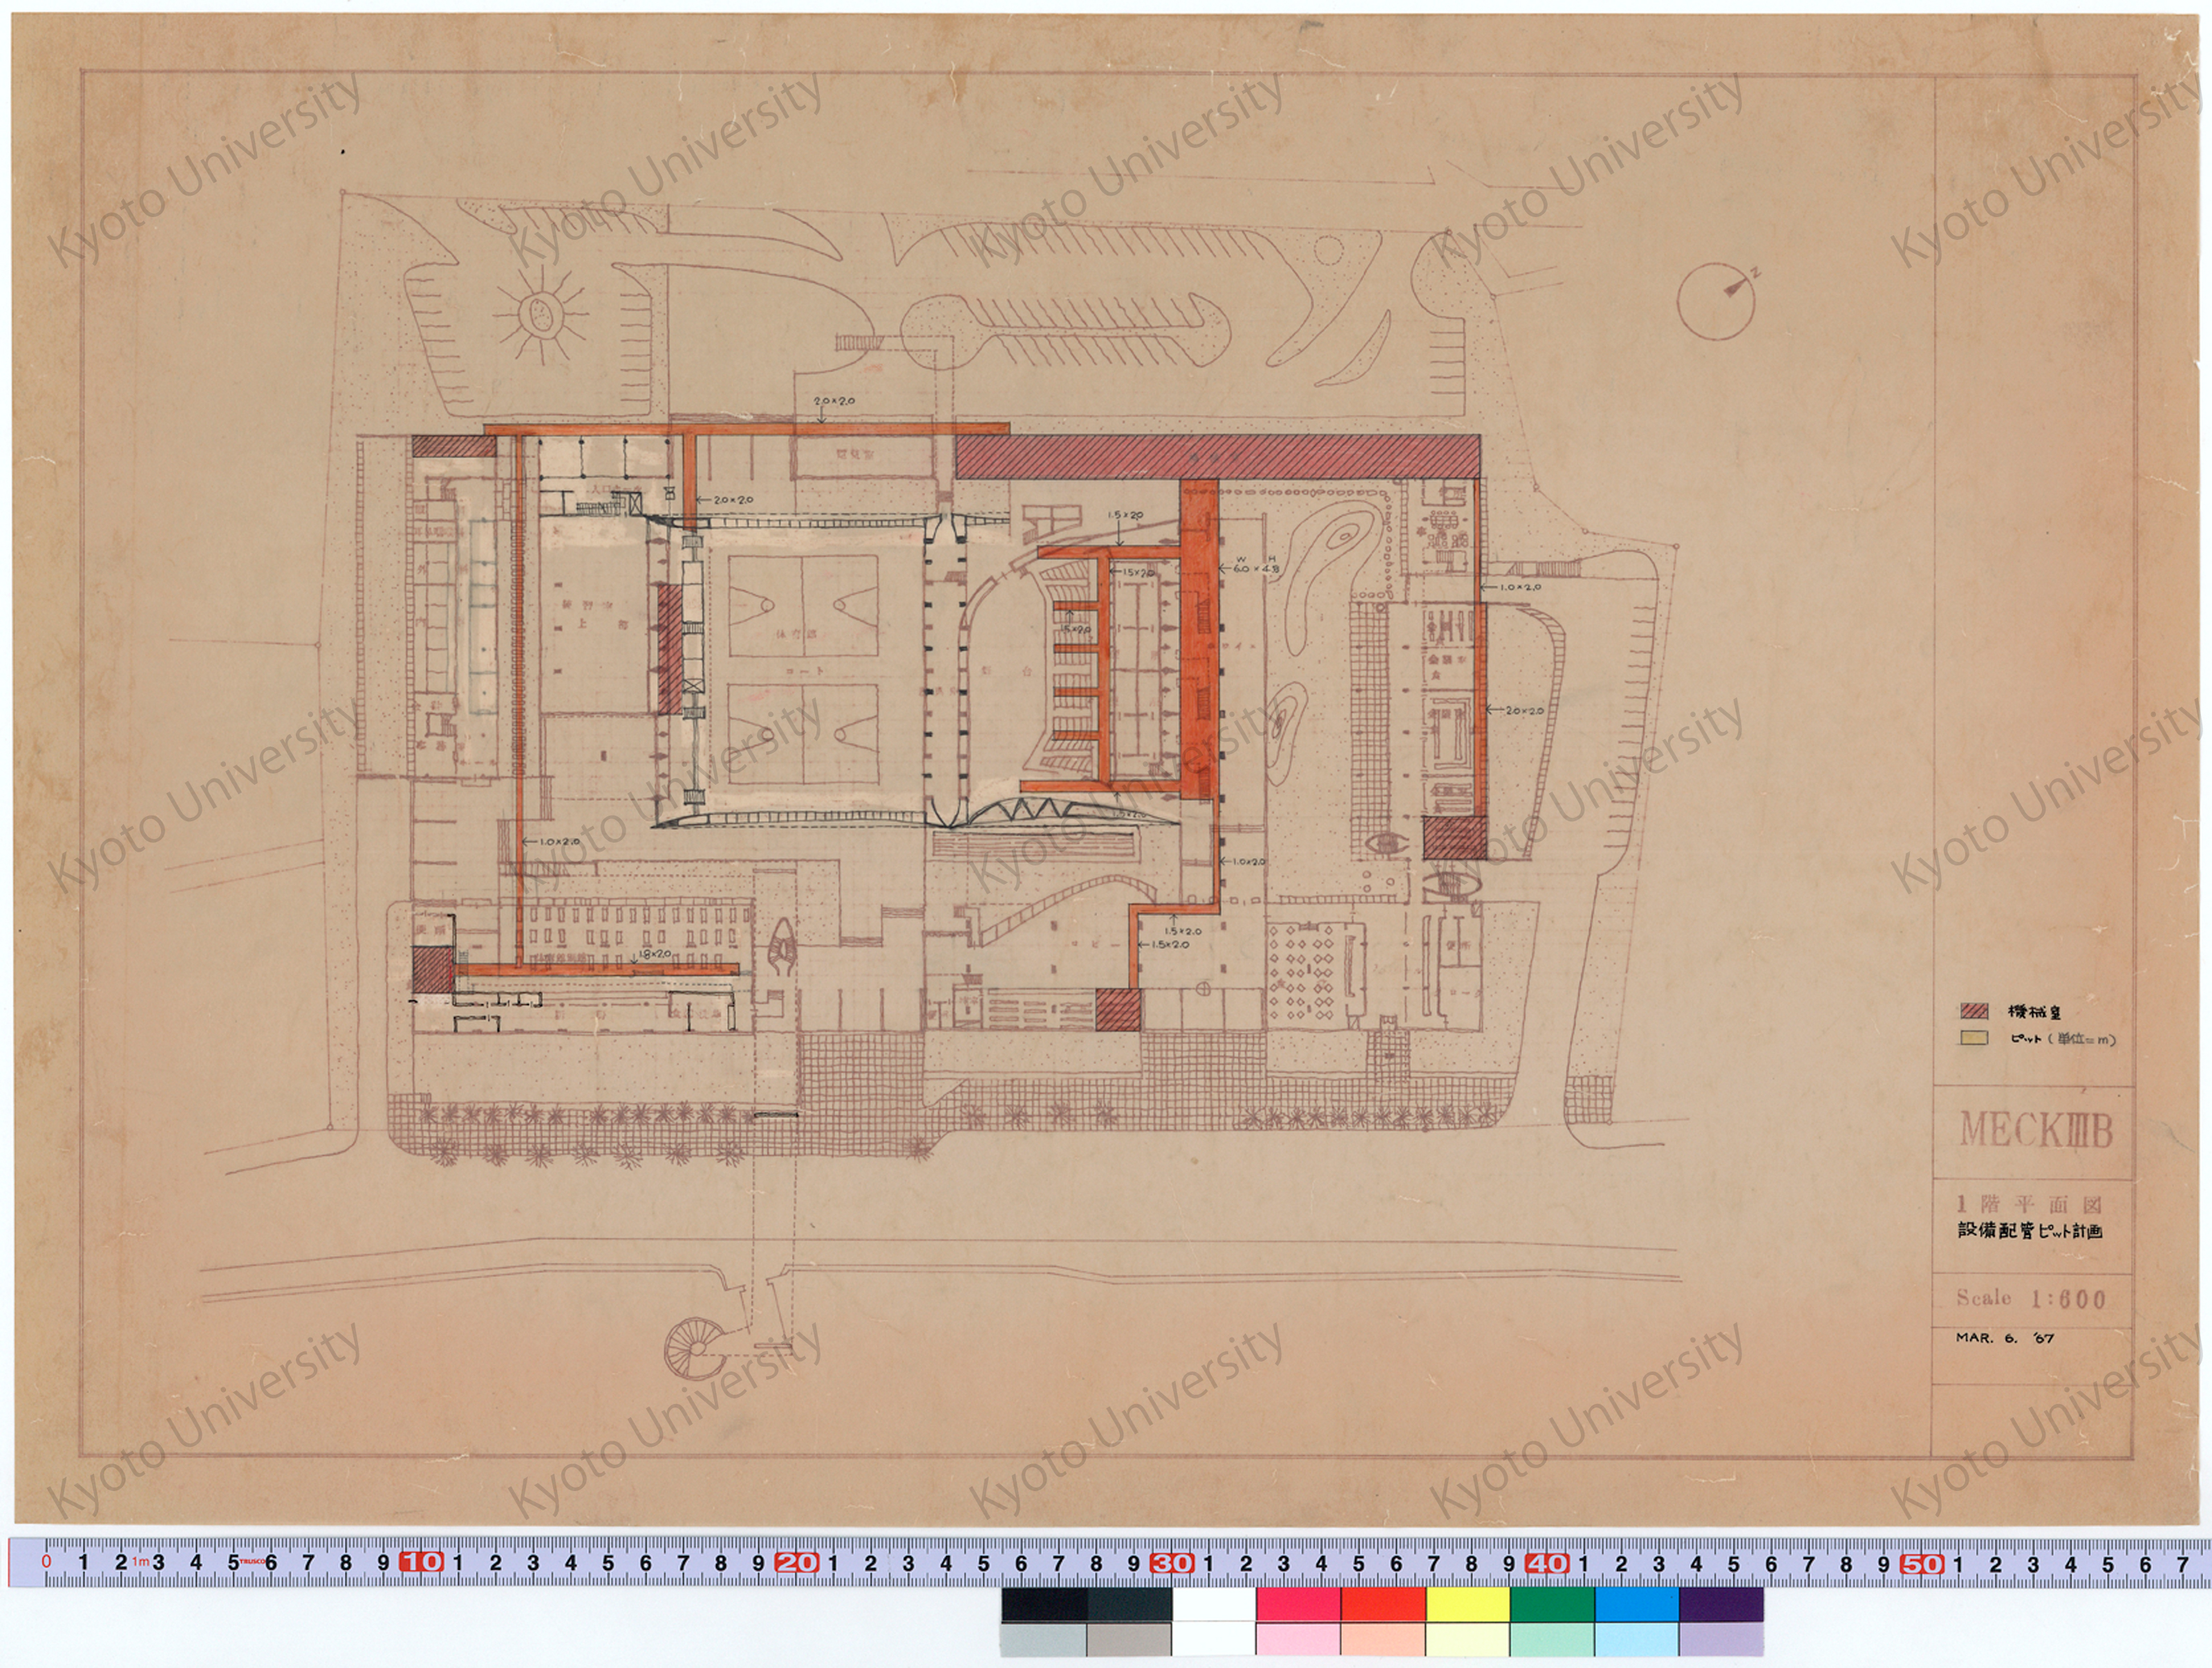Click the green color chart patch

(x=1552, y=1604)
